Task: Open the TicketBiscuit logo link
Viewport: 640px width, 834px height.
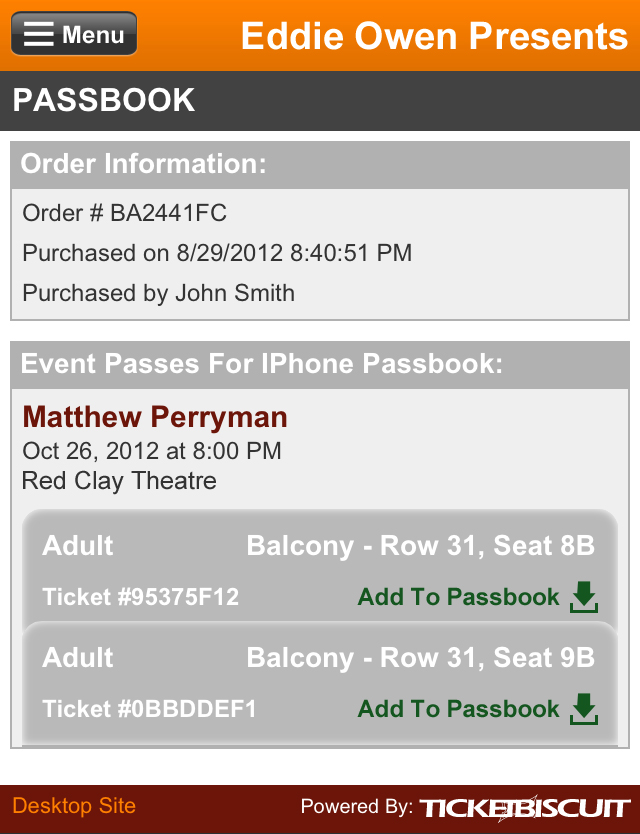Action: (524, 807)
